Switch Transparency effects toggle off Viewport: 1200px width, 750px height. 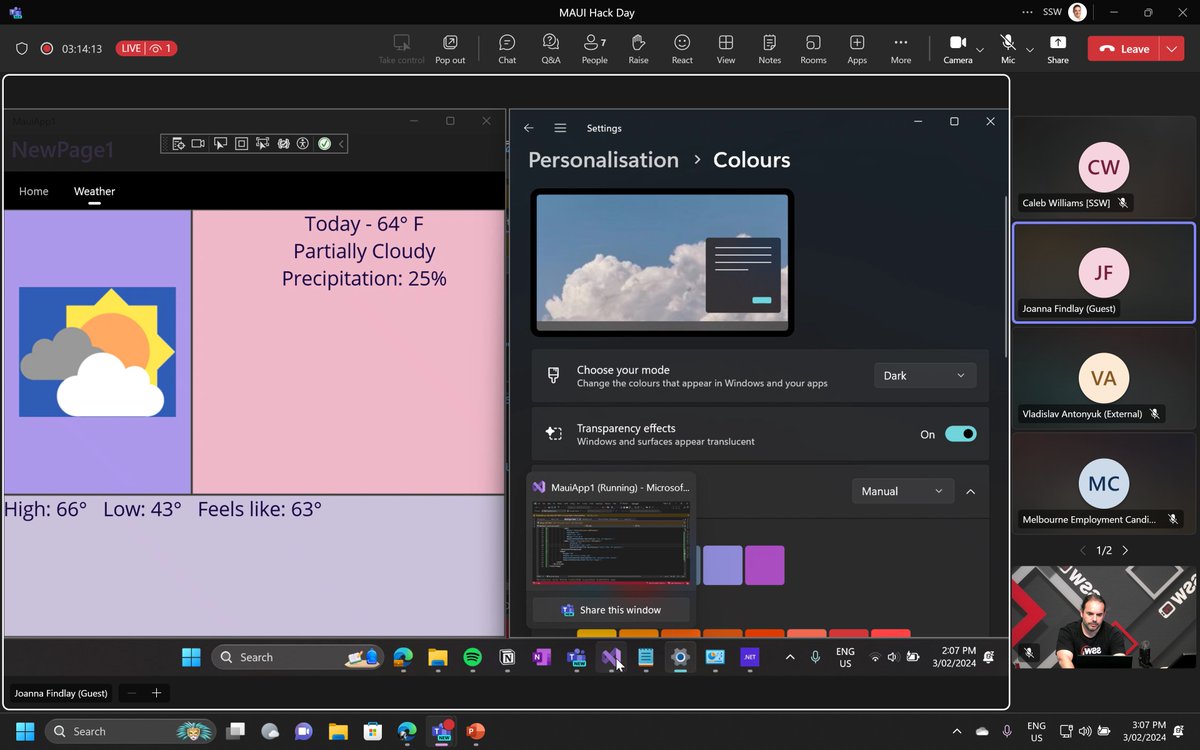pyautogui.click(x=960, y=434)
